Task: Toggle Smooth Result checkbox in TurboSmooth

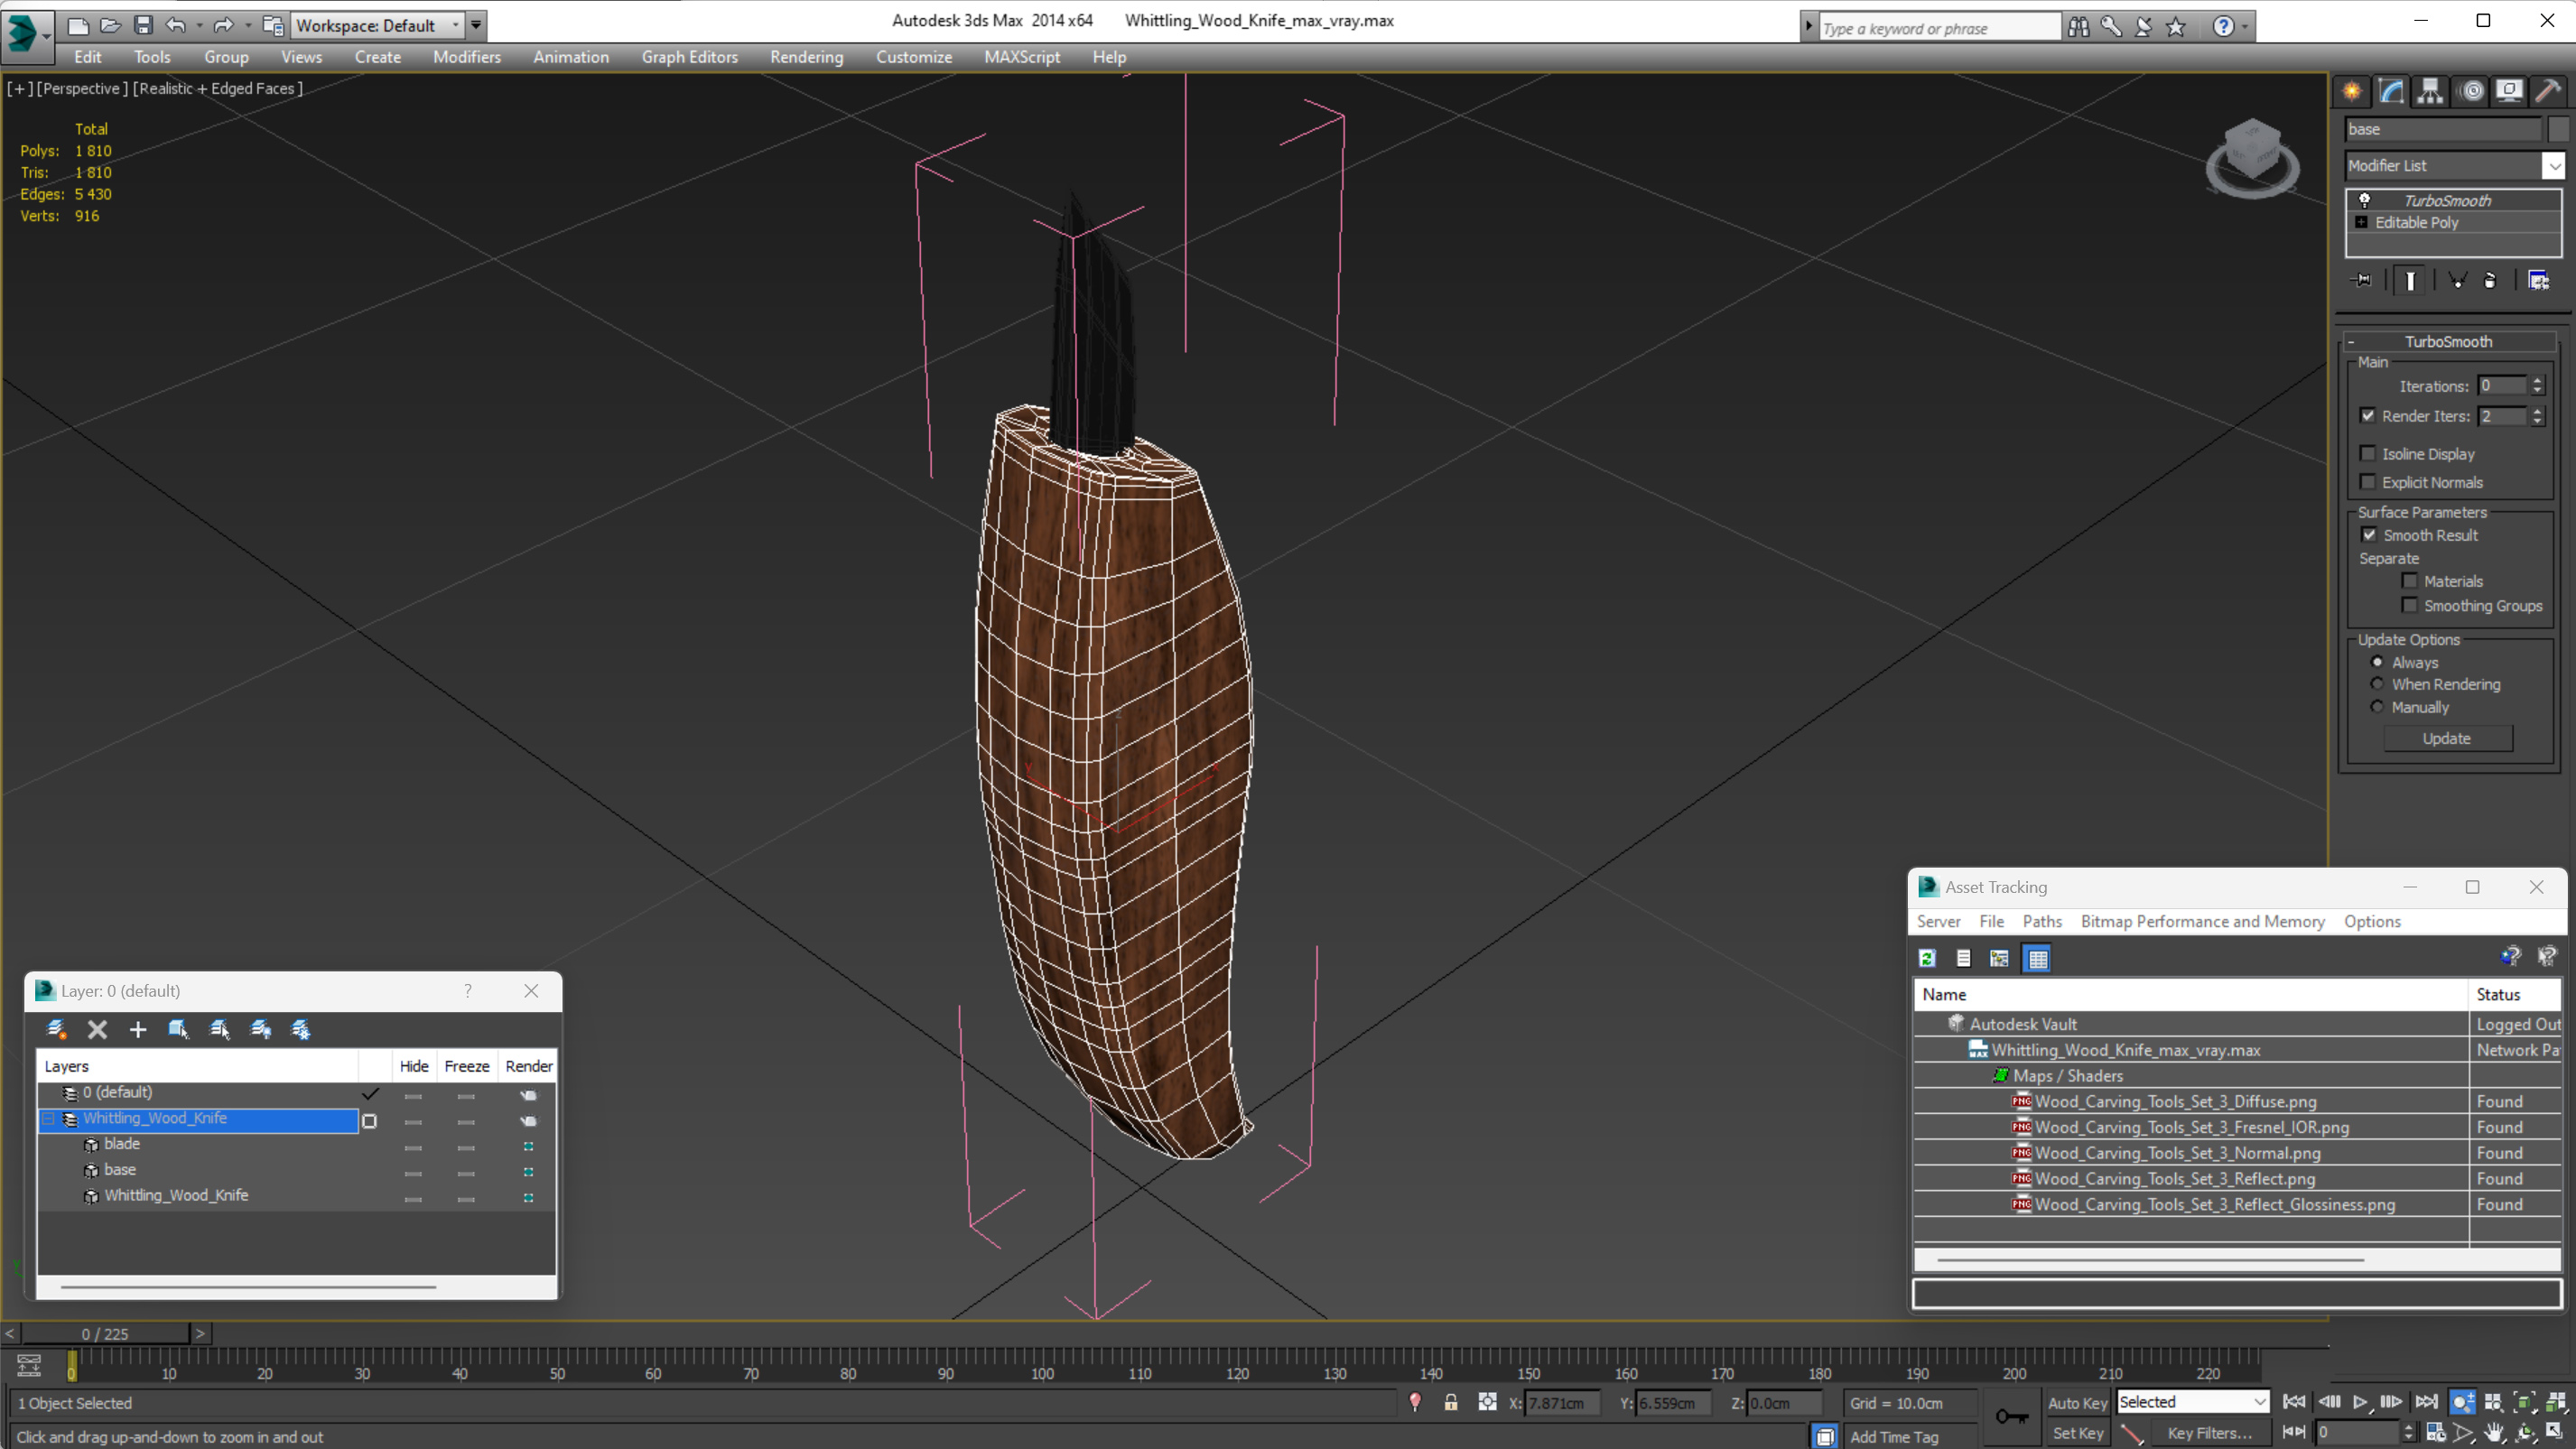Action: pyautogui.click(x=2369, y=534)
